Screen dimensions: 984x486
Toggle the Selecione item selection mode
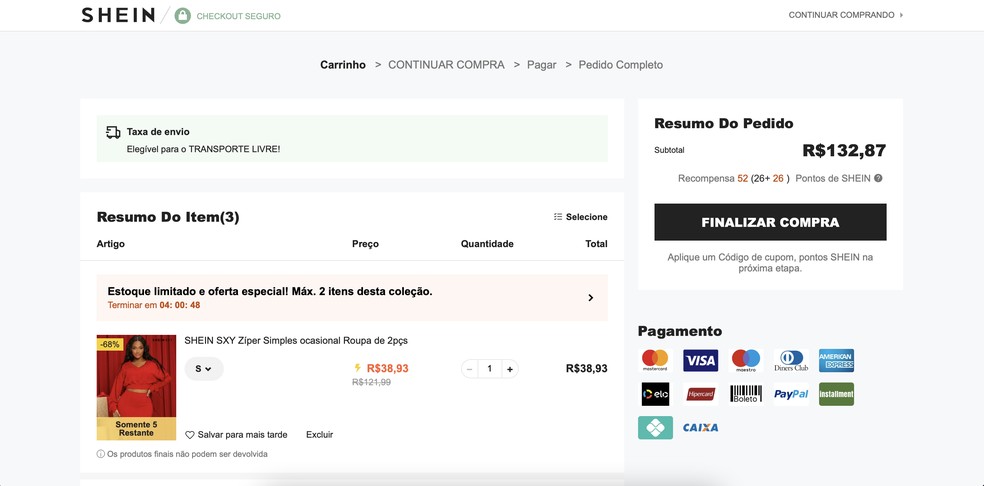point(580,217)
